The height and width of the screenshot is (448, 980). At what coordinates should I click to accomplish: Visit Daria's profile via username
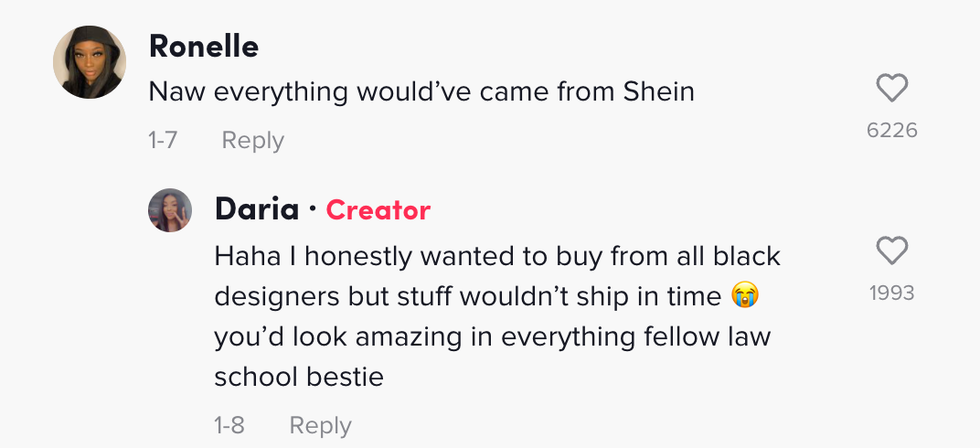[x=256, y=210]
